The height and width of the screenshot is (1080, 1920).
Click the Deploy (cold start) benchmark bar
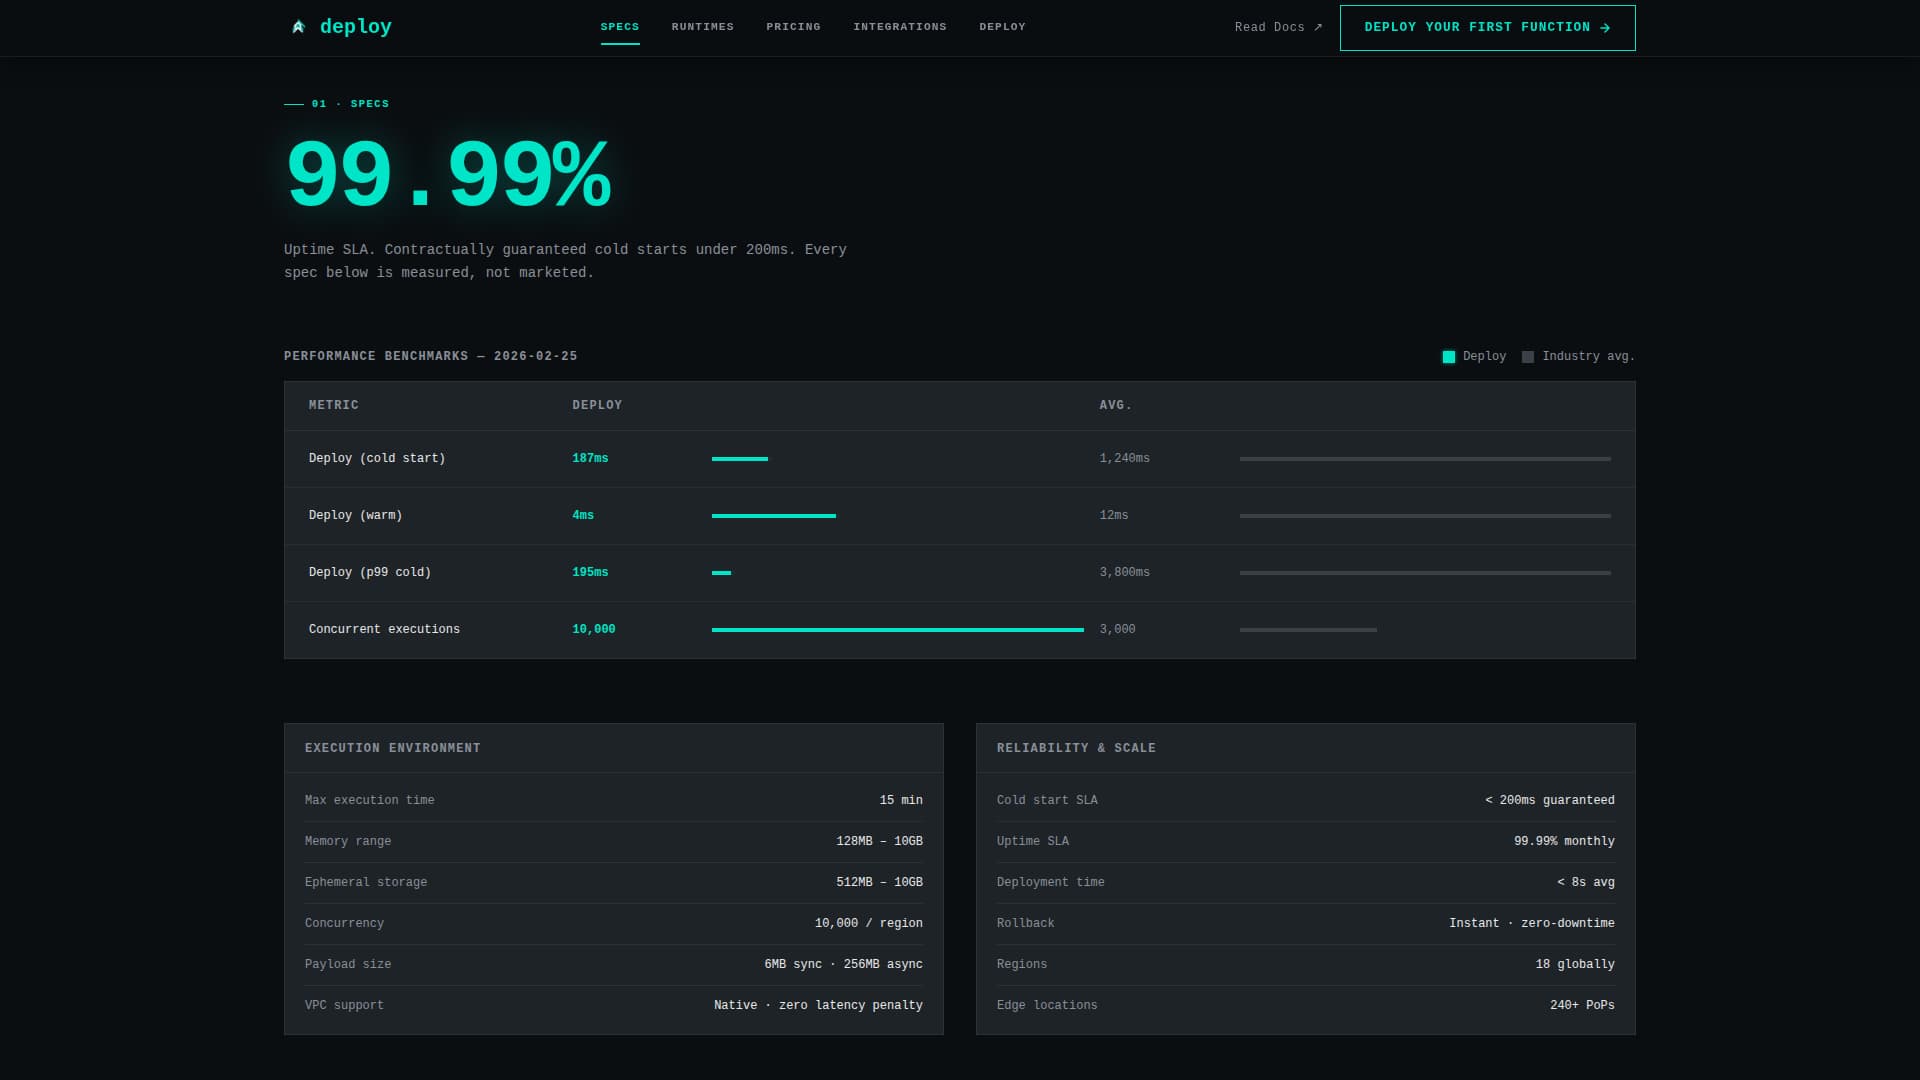click(740, 459)
